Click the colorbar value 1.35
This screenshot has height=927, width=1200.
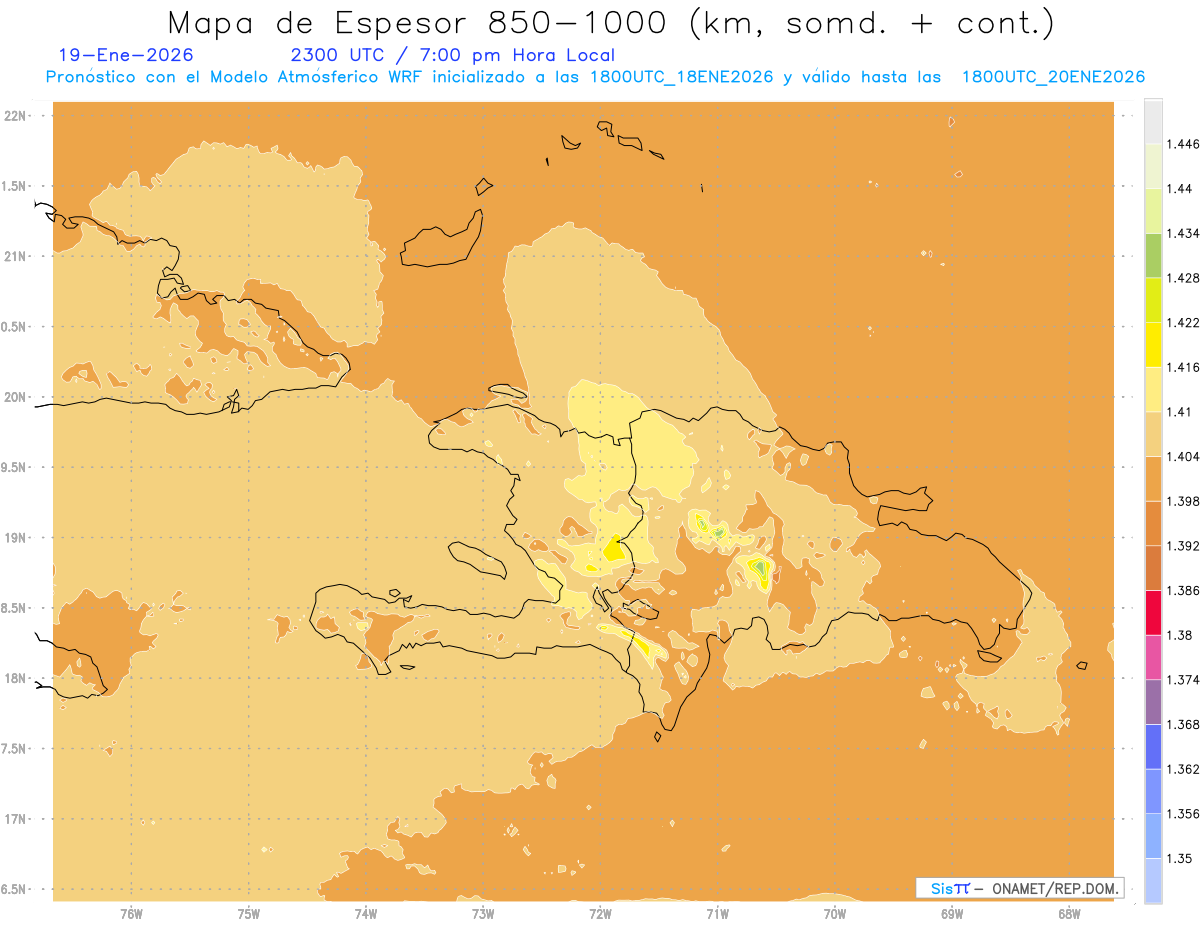tap(1182, 858)
